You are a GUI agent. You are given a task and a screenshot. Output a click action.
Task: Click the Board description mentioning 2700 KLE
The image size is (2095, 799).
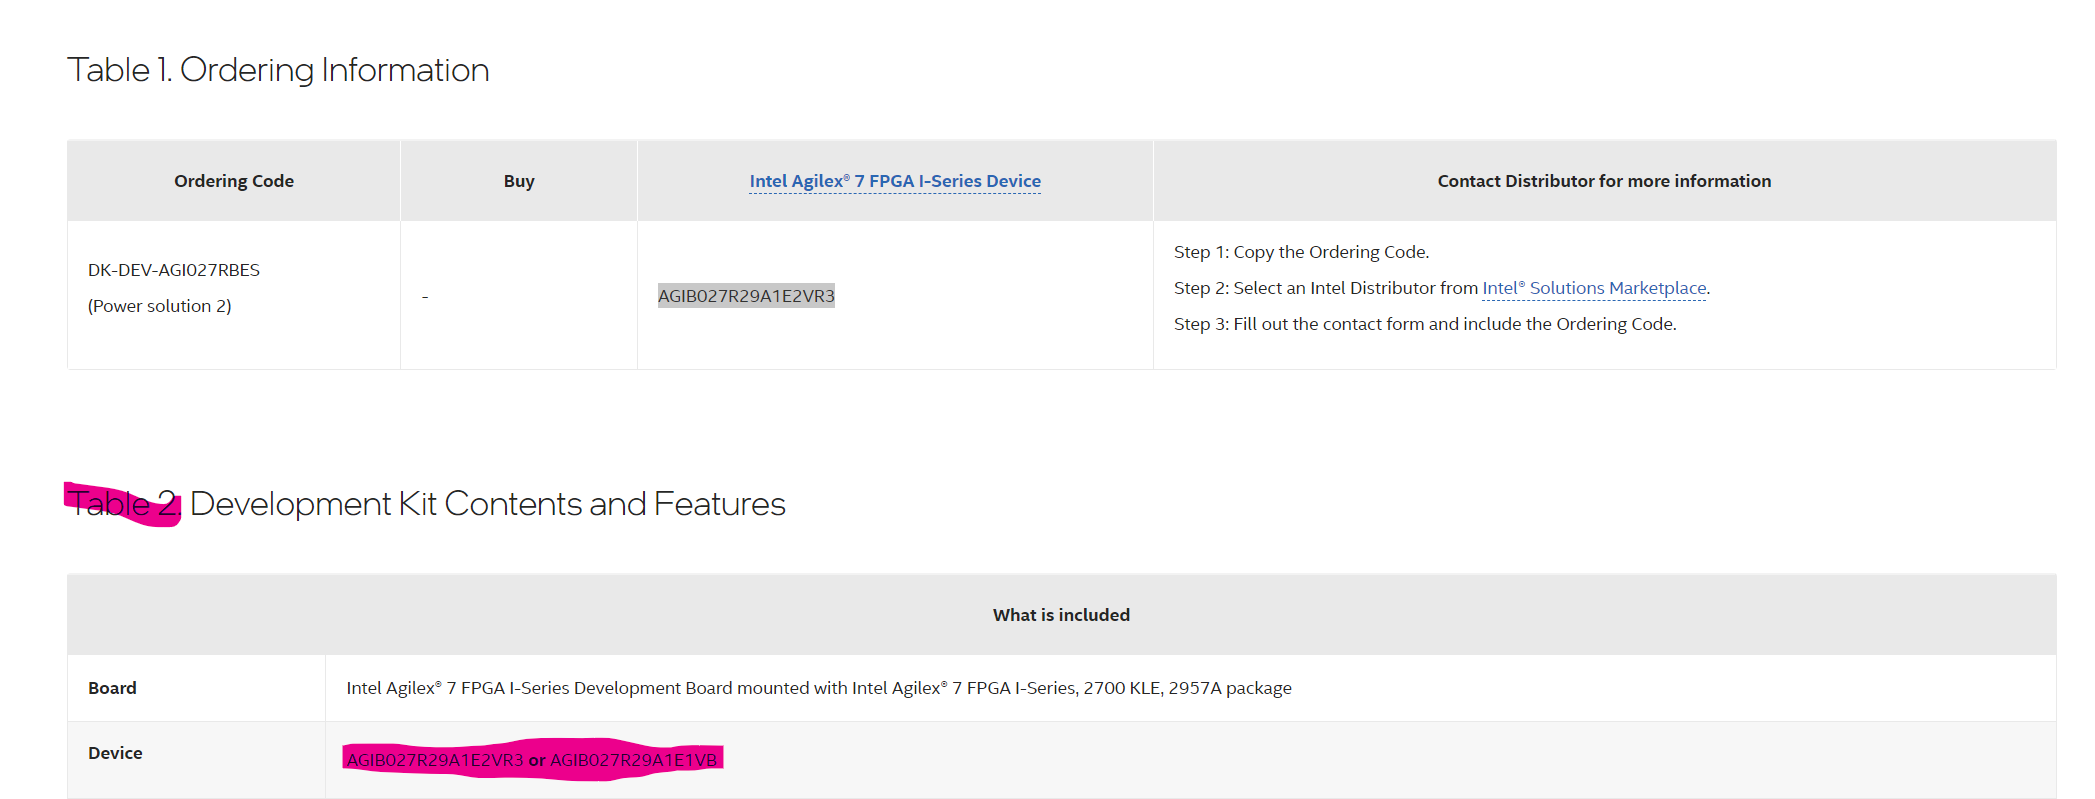pyautogui.click(x=818, y=688)
